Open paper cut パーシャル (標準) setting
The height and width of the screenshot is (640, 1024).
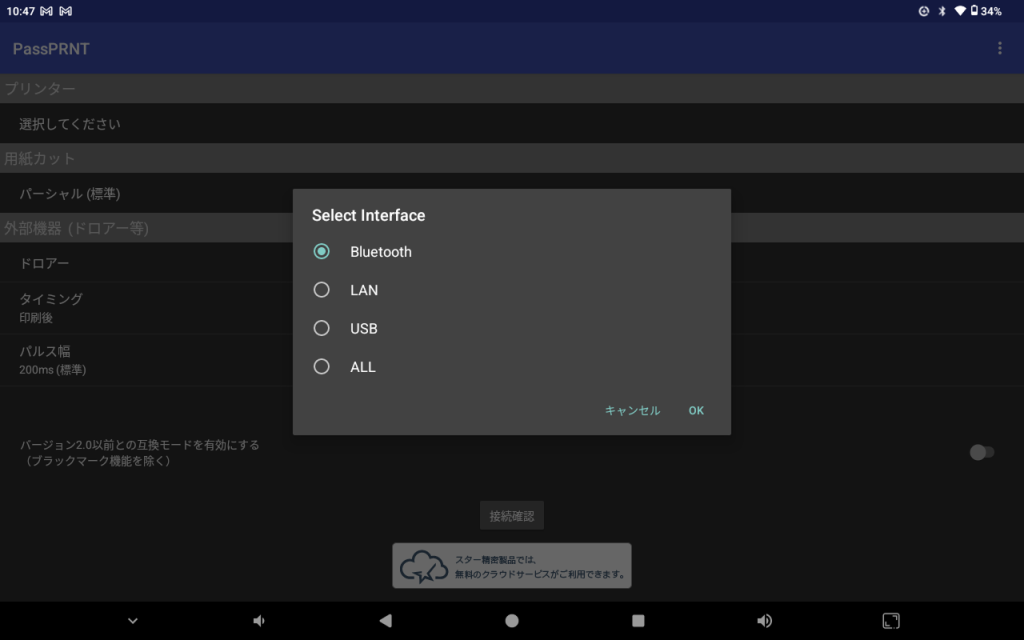70,193
